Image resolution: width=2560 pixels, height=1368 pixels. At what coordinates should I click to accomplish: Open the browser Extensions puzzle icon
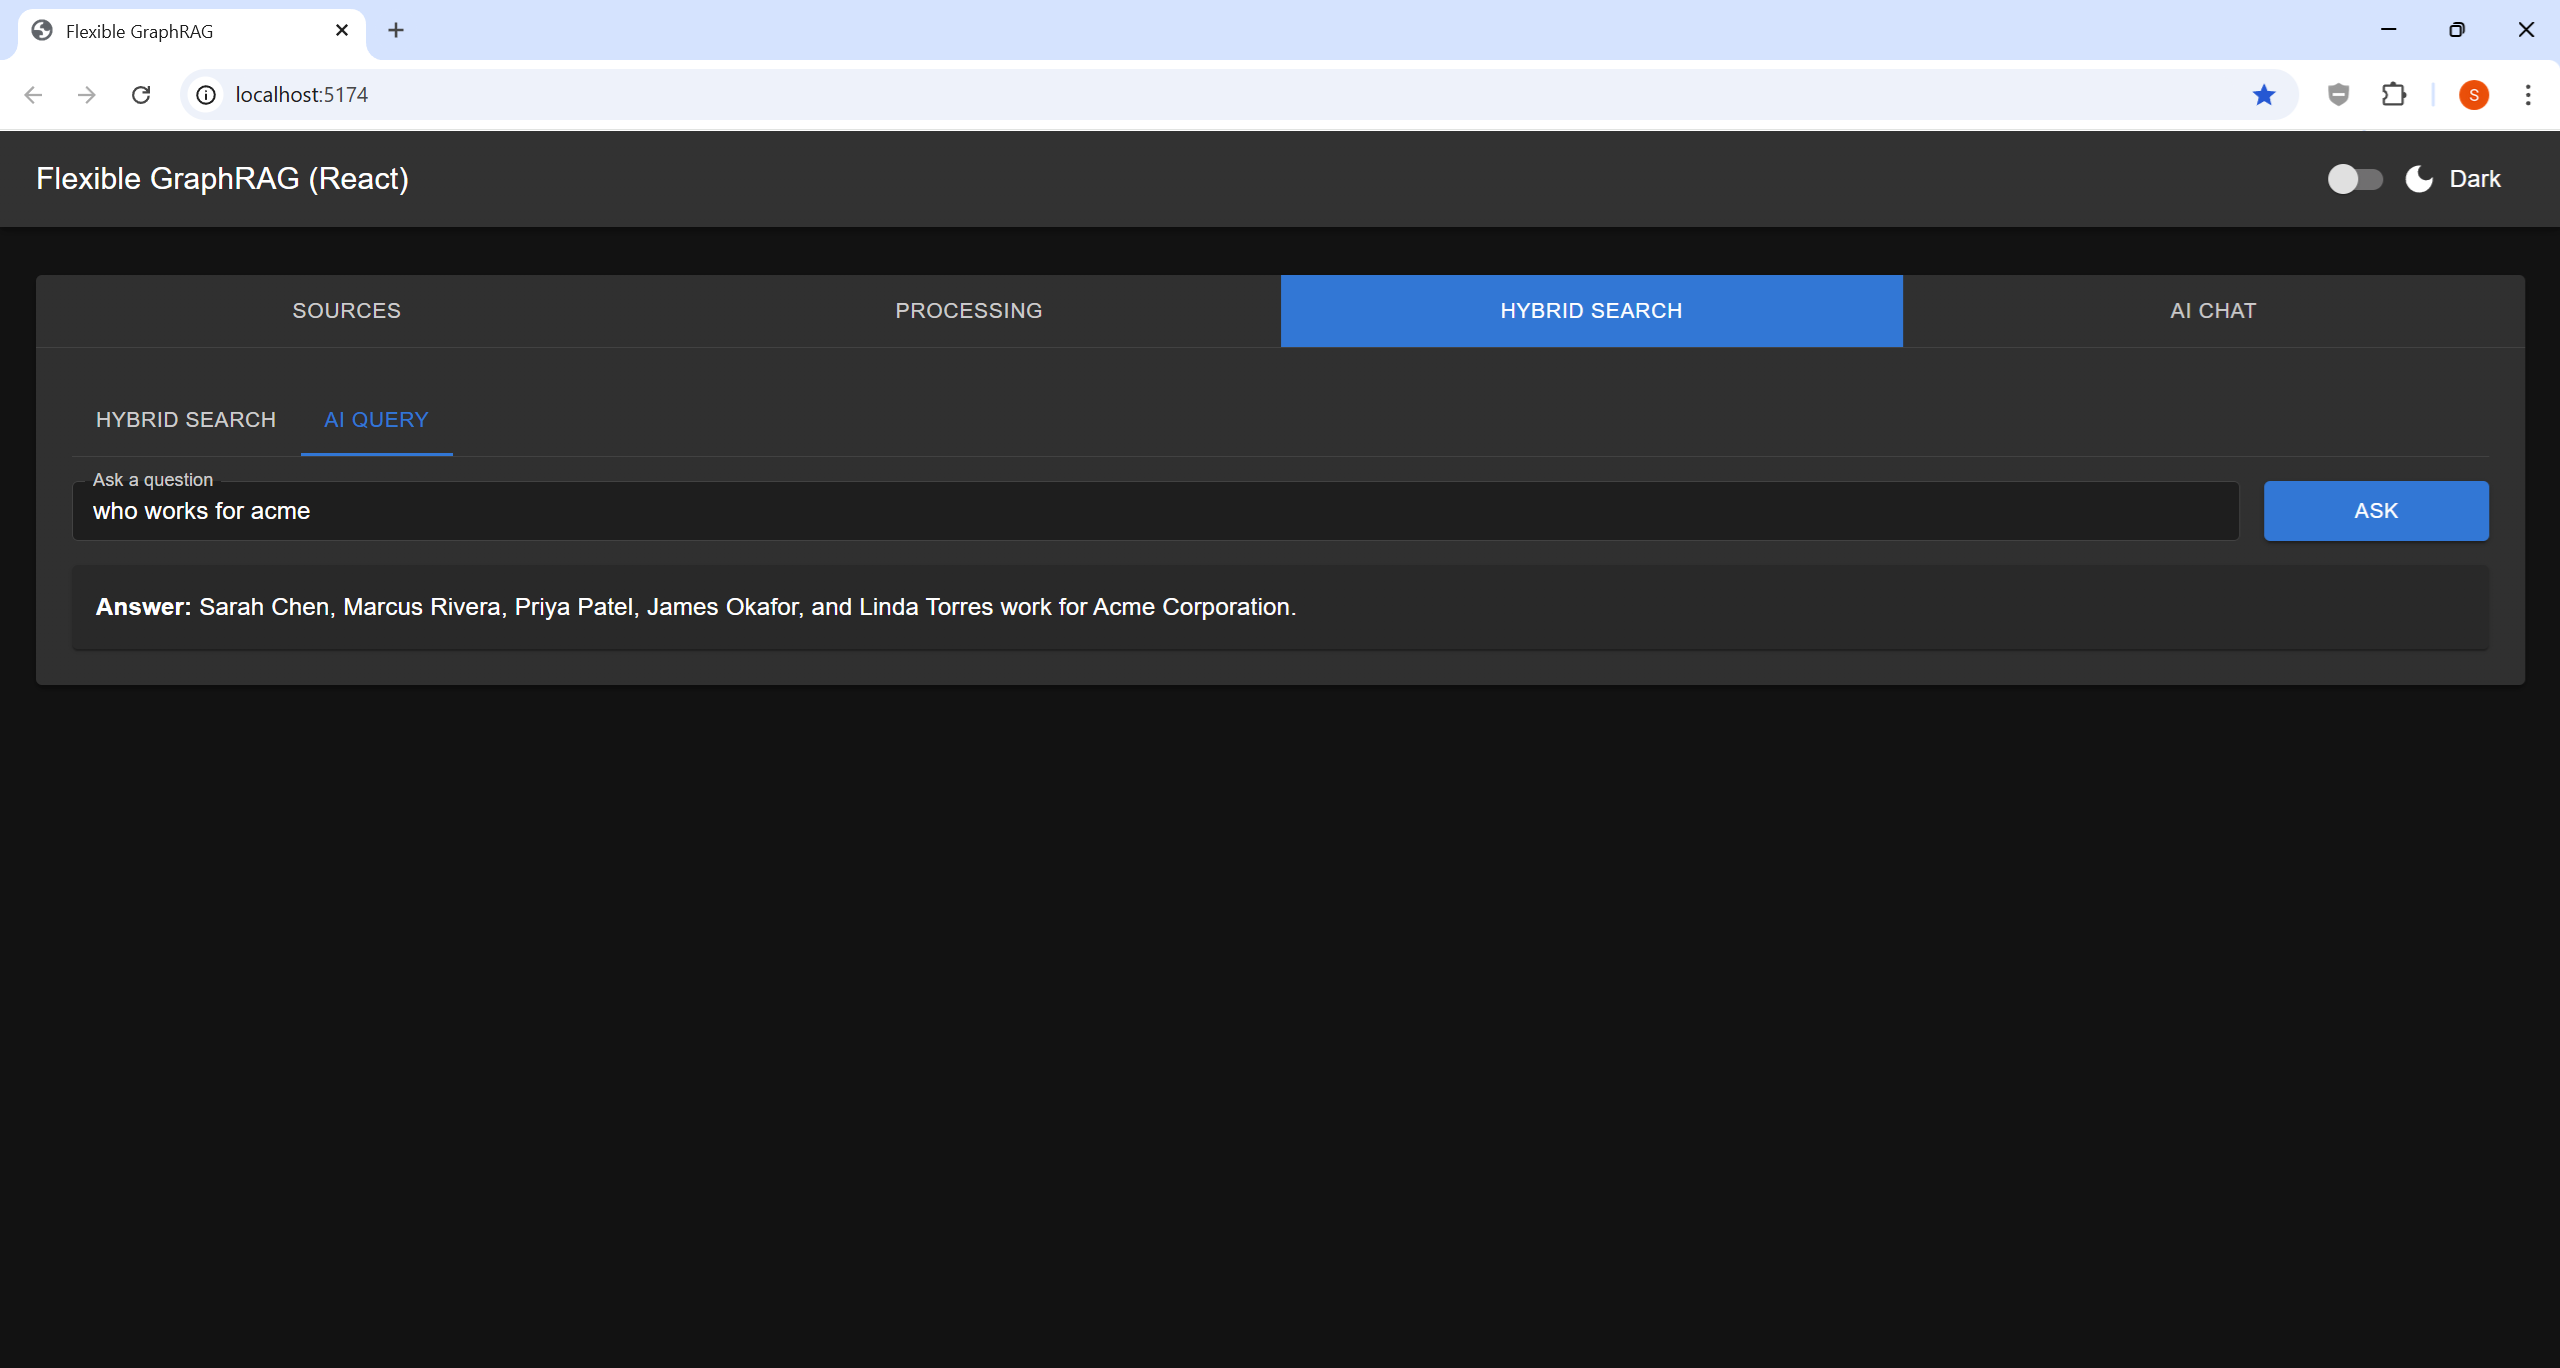click(x=2394, y=95)
